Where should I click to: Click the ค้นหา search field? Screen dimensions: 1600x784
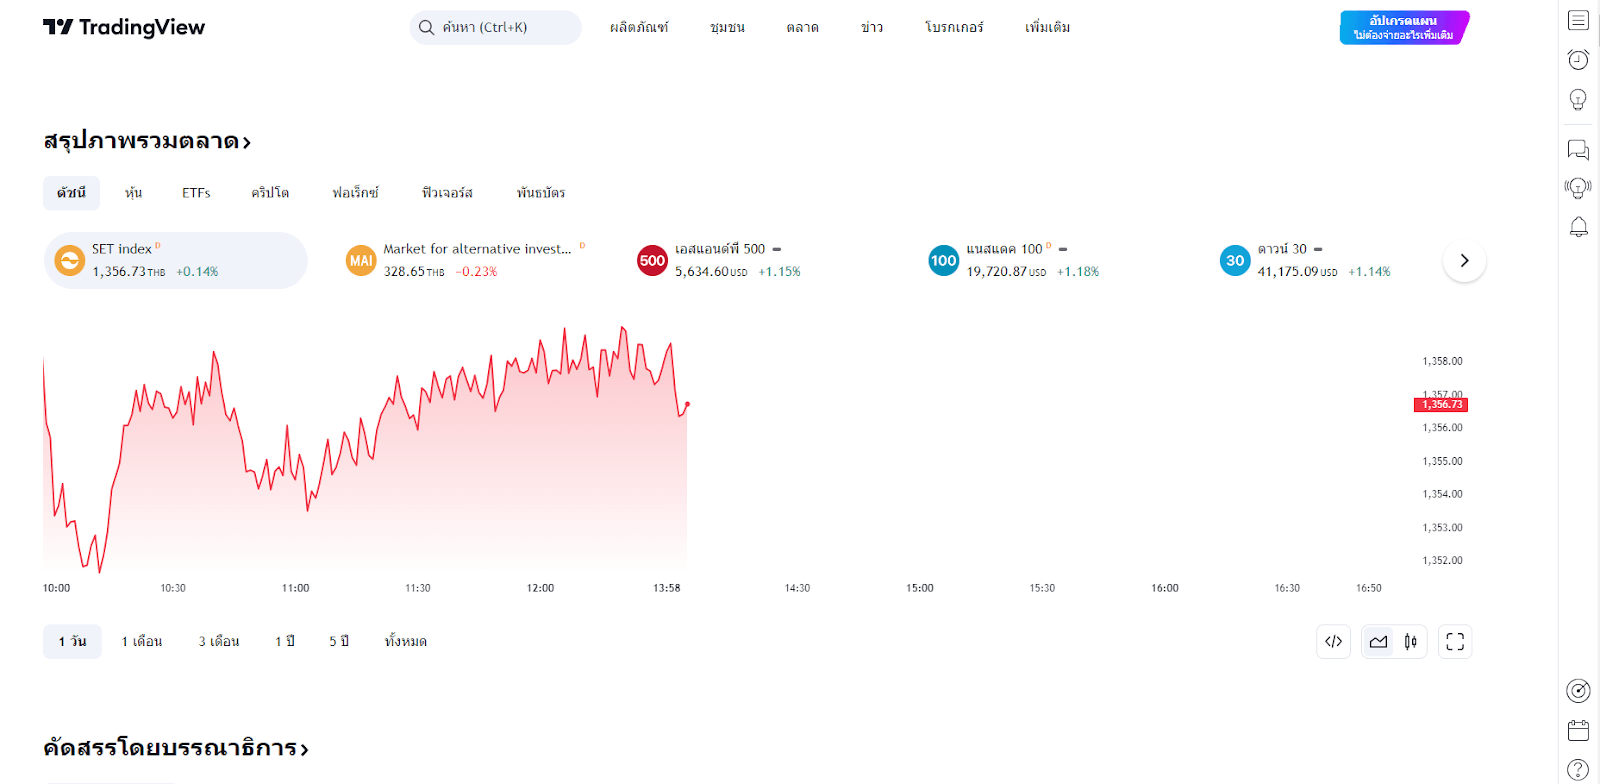[496, 28]
